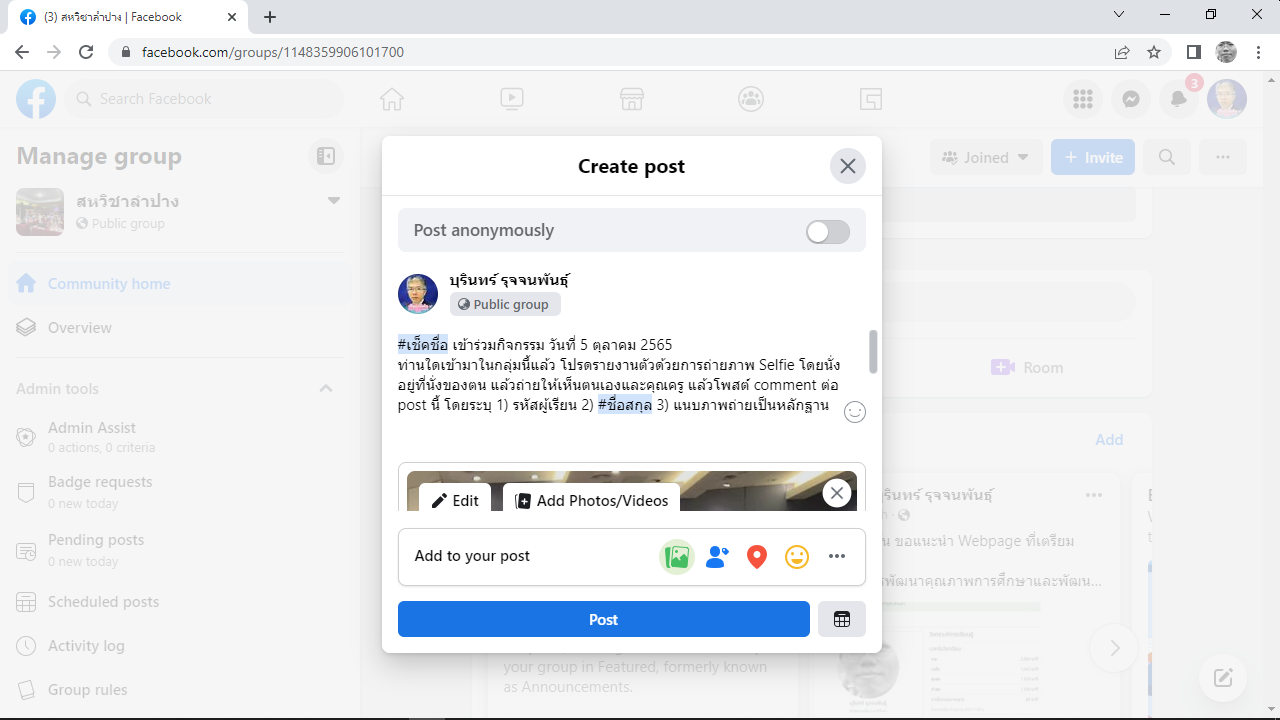Bookmark this tab star icon
Viewport: 1280px width, 720px height.
[1154, 52]
